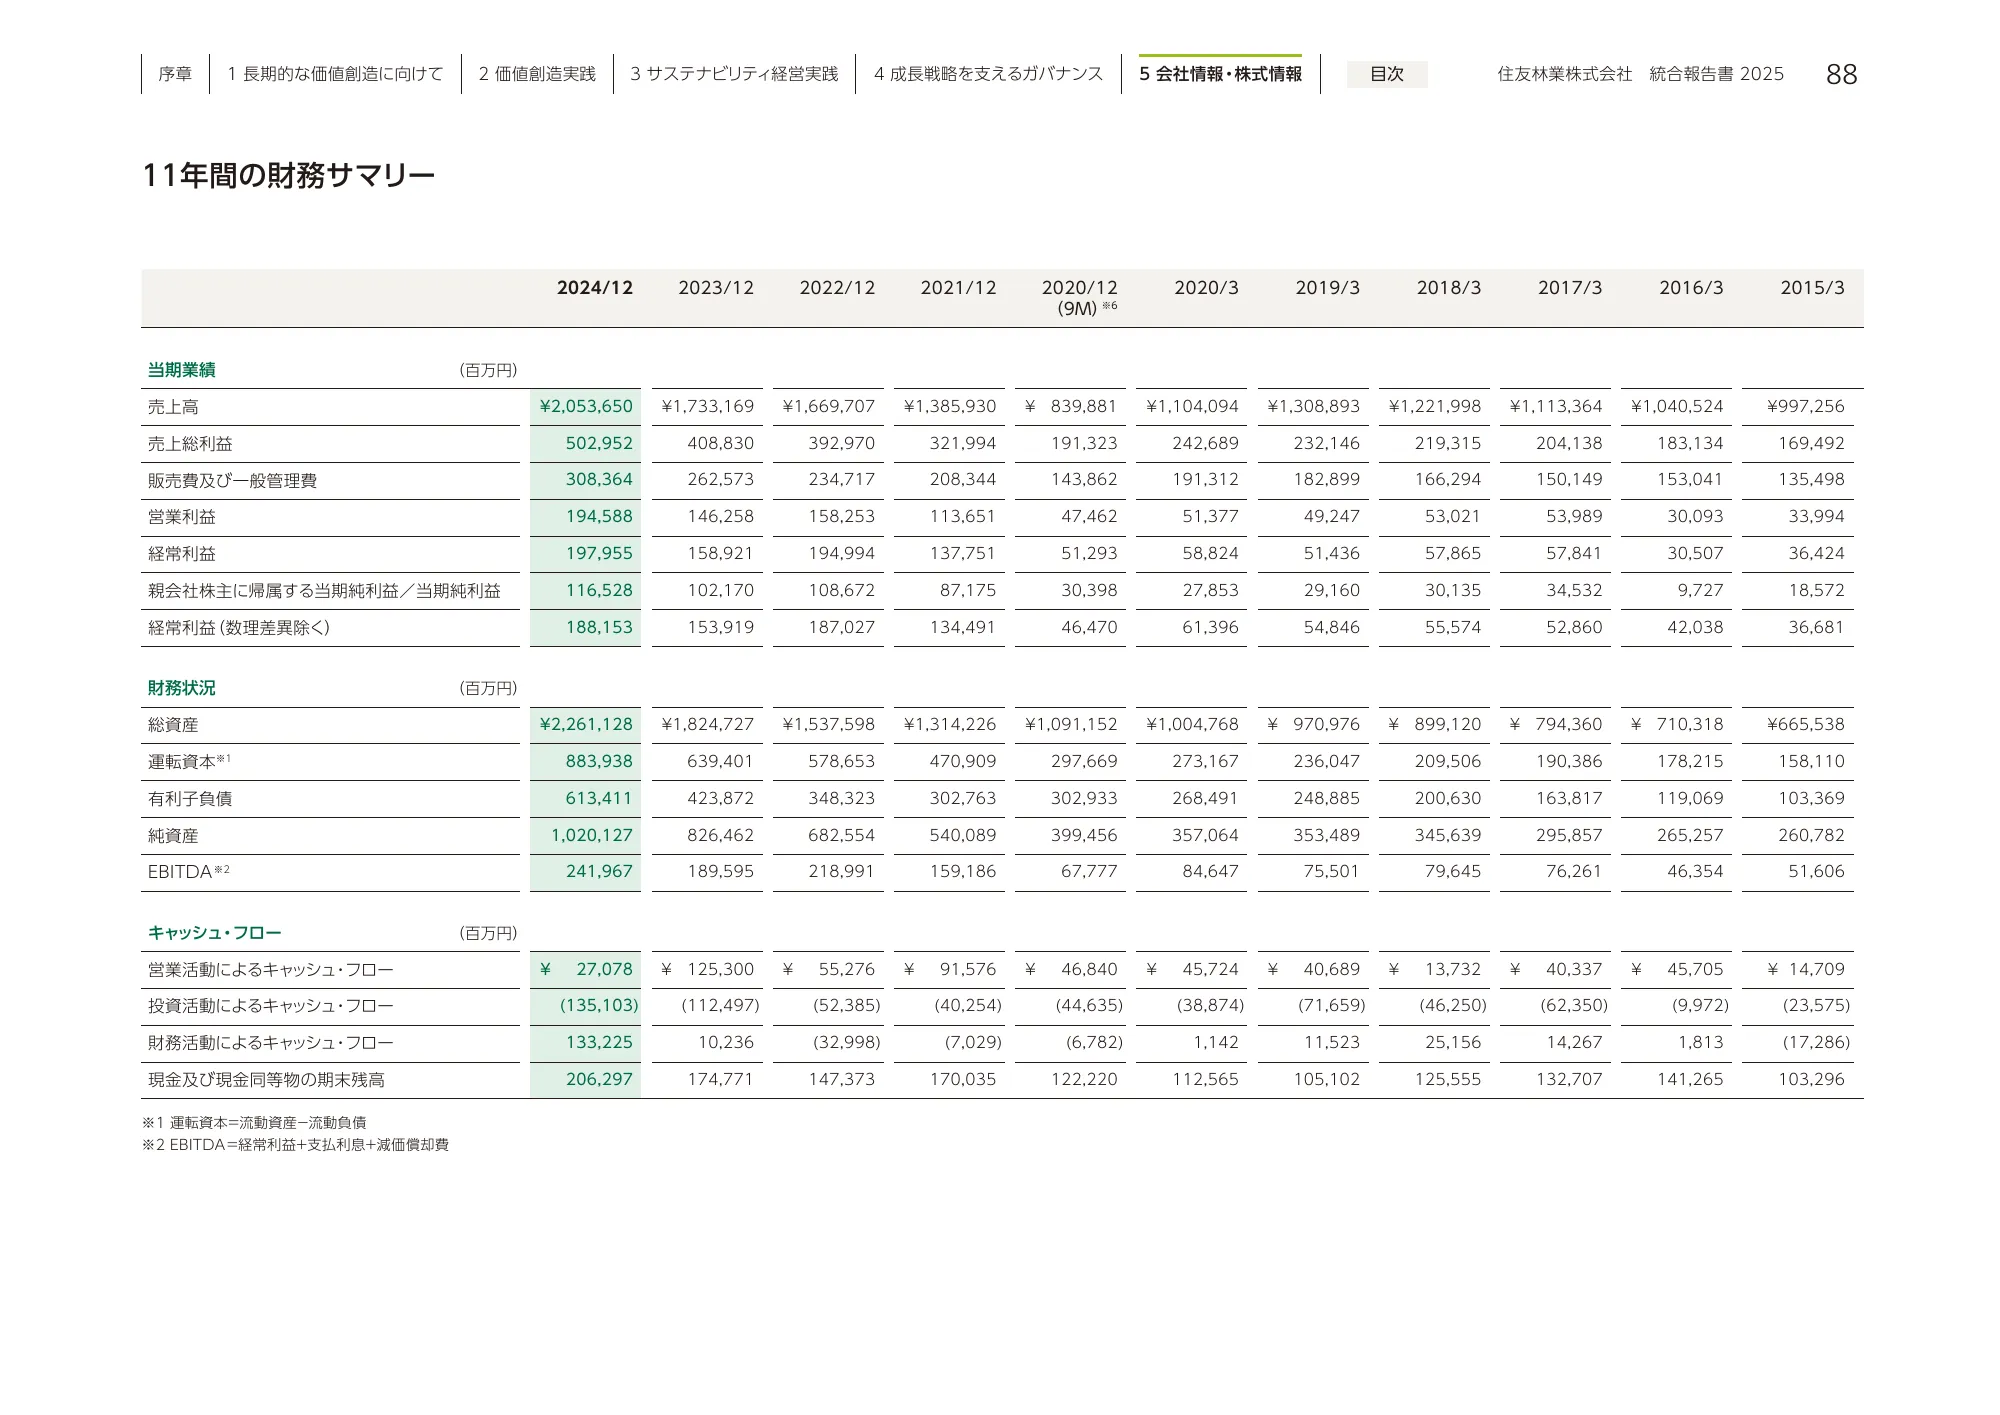
Task: Click the 2024/12 column header
Action: (x=595, y=287)
